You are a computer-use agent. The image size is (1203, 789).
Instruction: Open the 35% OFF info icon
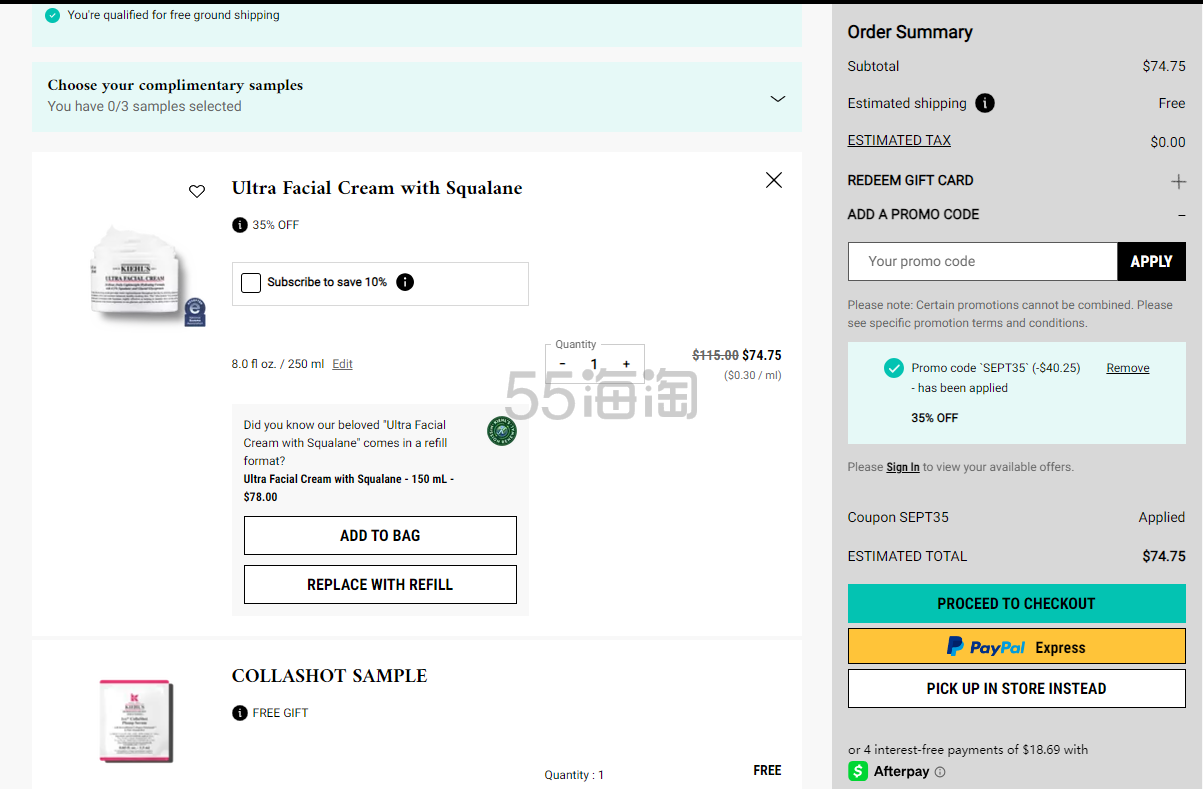click(x=240, y=225)
